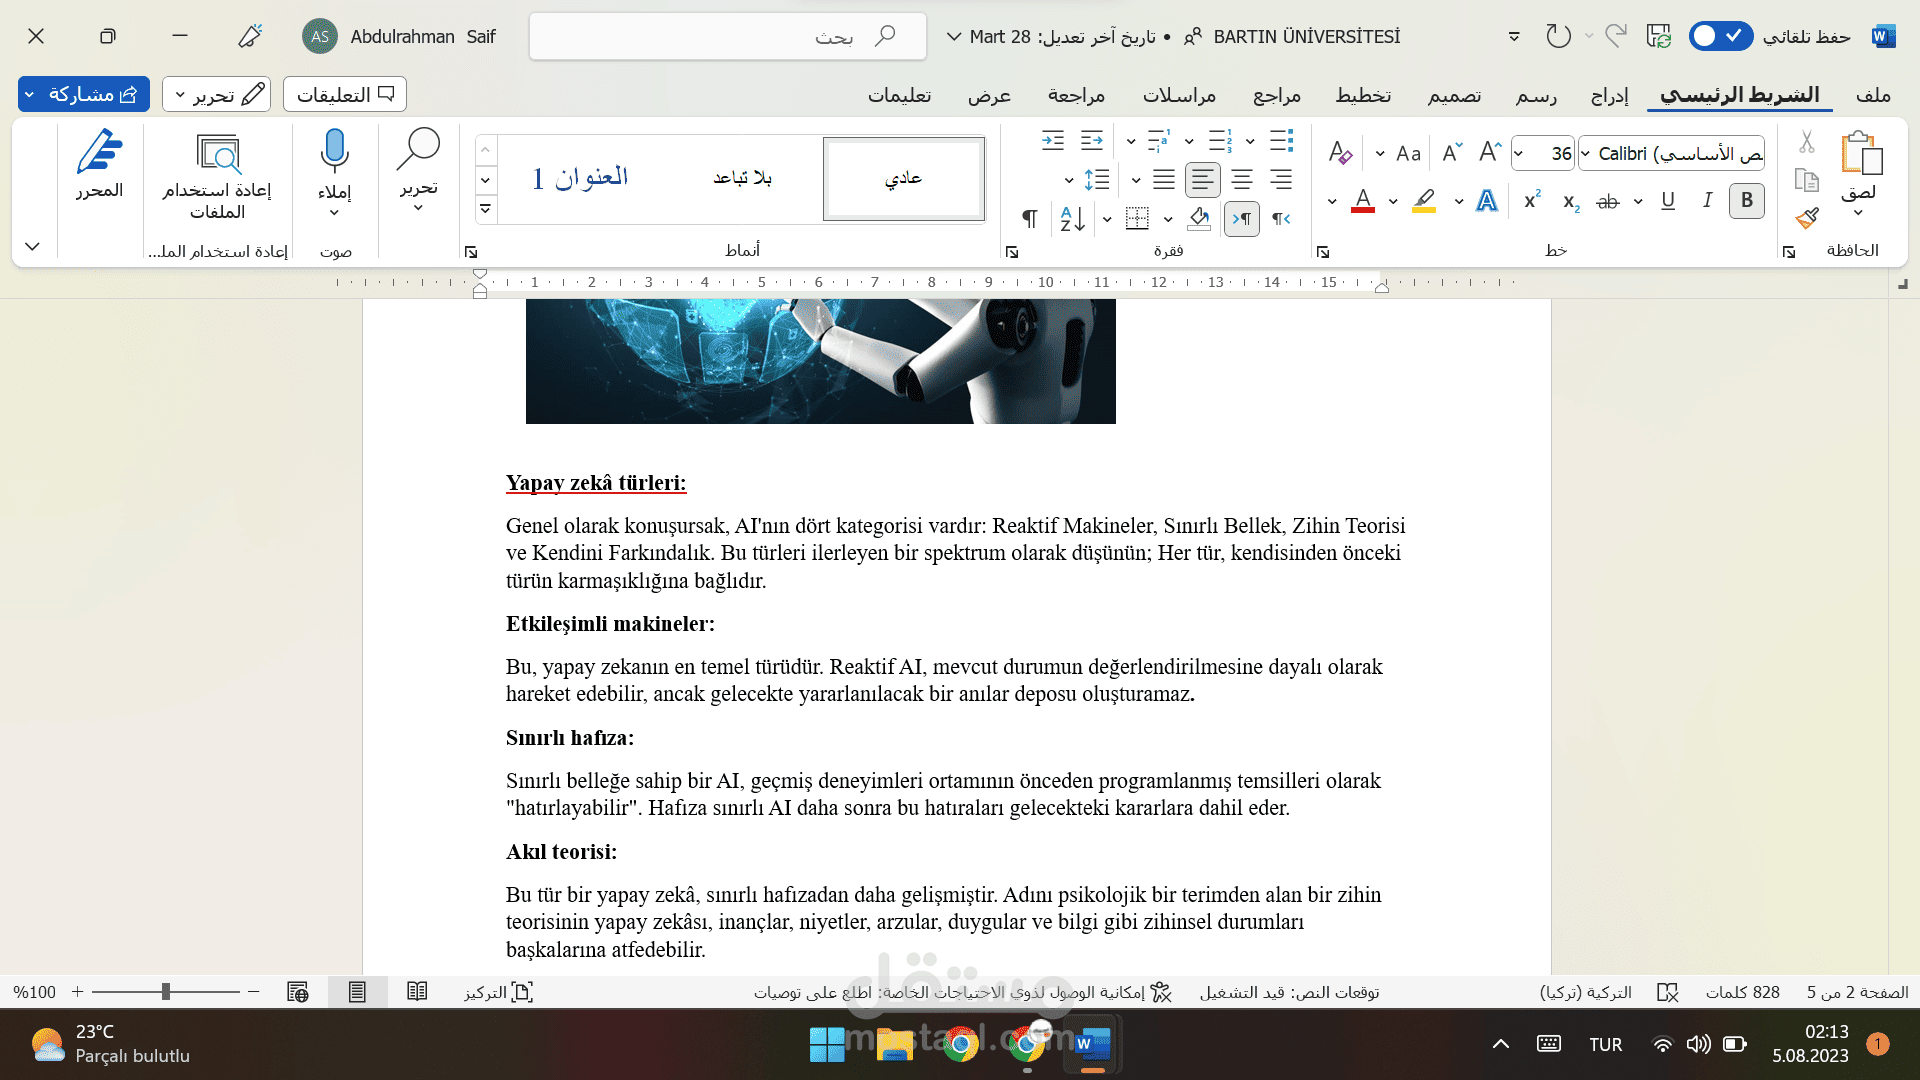This screenshot has height=1080, width=1920.
Task: Toggle Bold formatting button
Action: (x=1746, y=200)
